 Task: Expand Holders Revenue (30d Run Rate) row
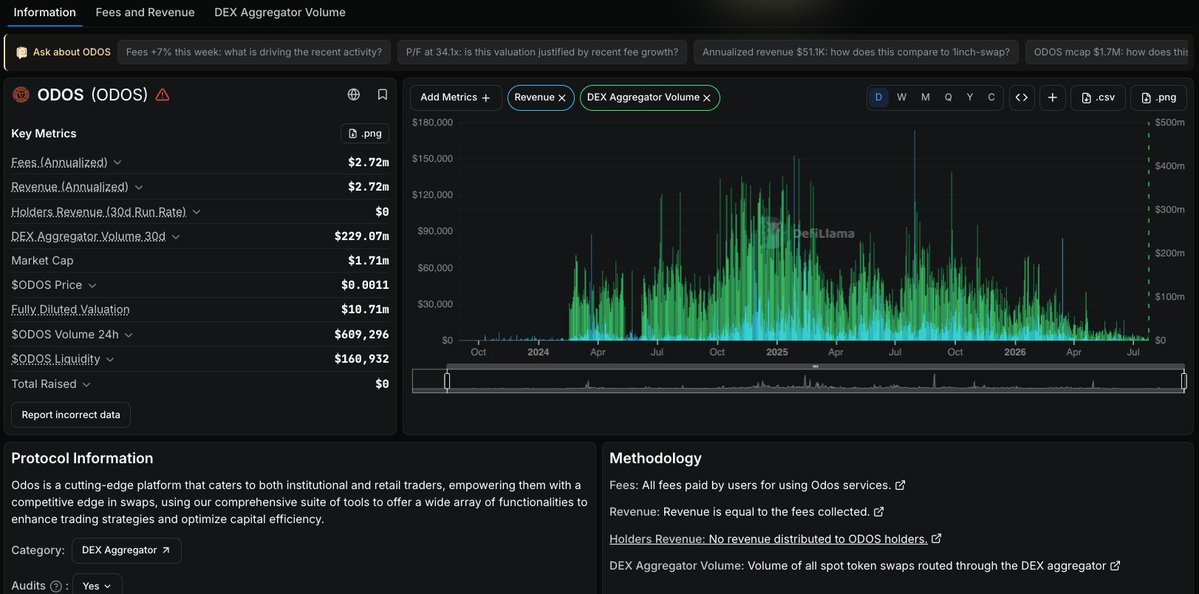(197, 212)
